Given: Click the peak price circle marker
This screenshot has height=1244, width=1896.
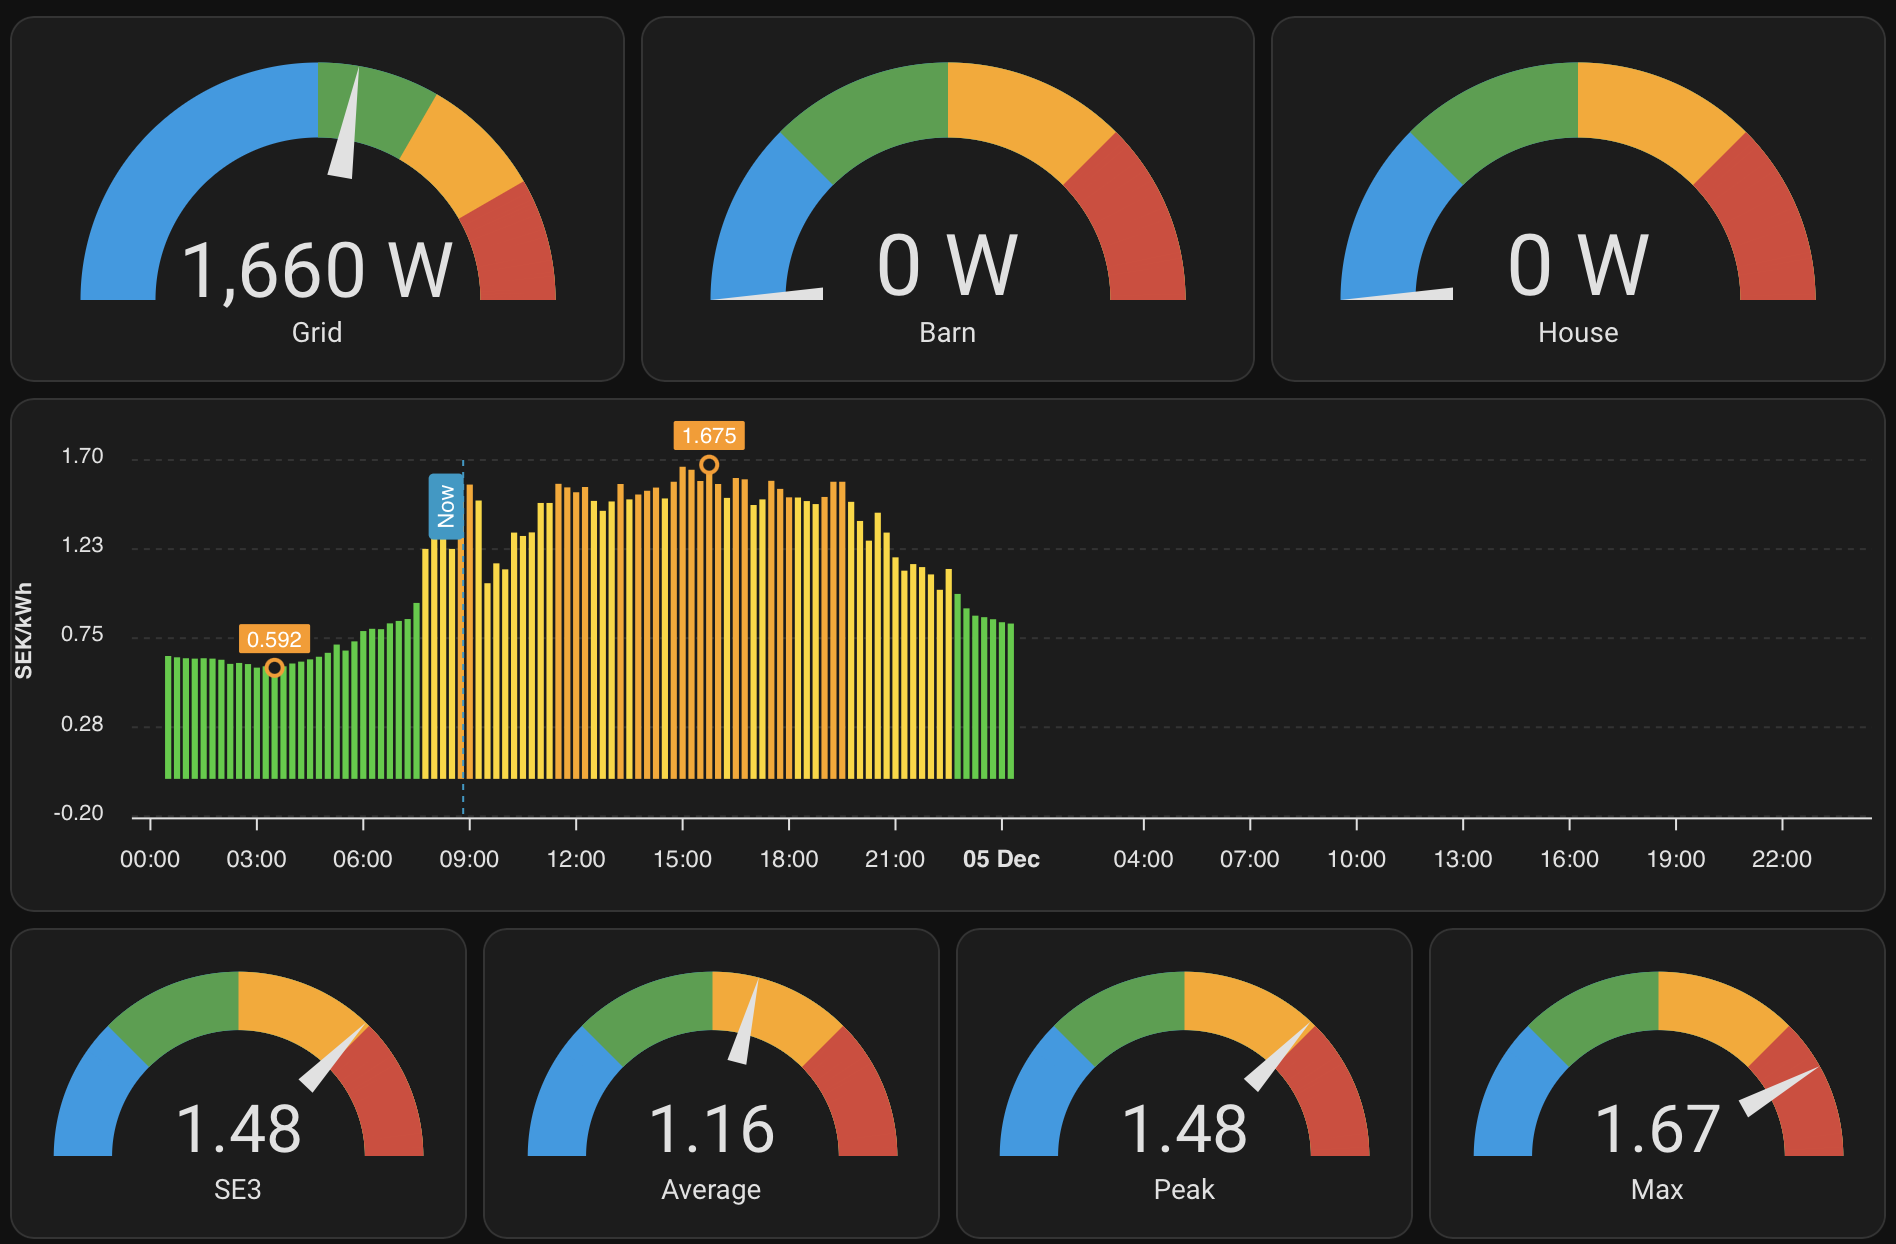Looking at the screenshot, I should tap(709, 465).
